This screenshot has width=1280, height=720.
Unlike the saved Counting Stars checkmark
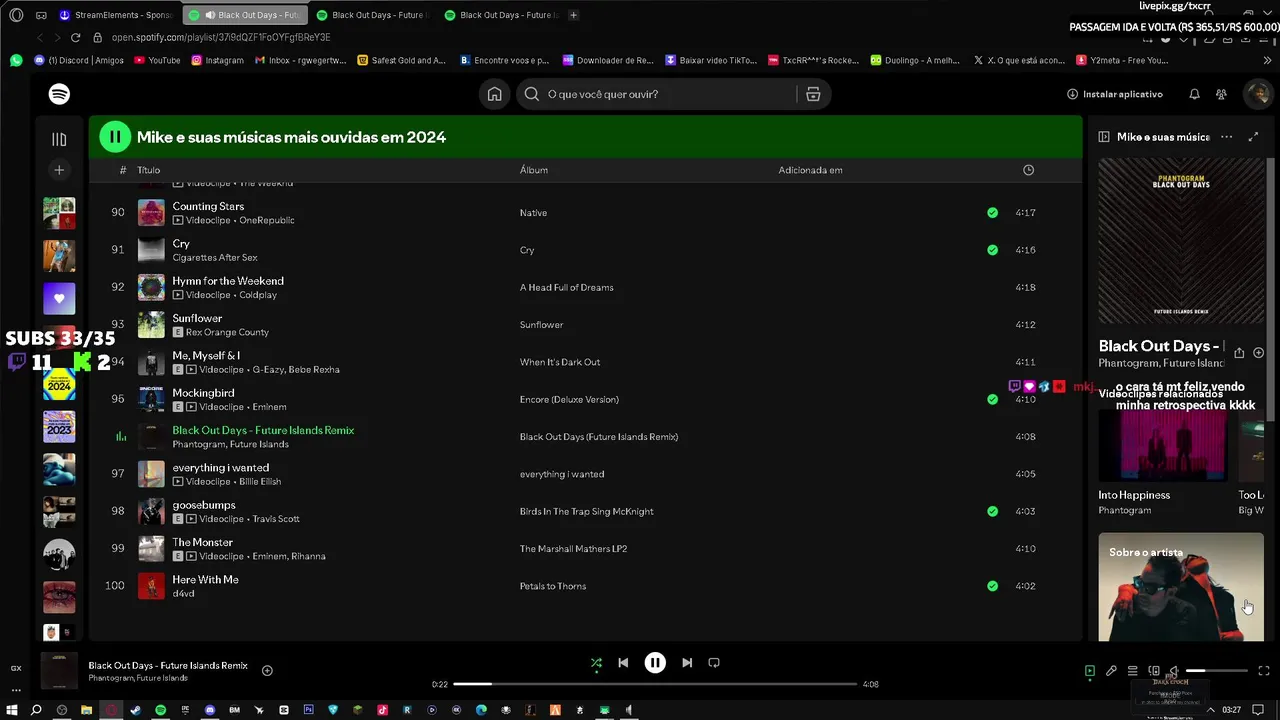(x=992, y=213)
